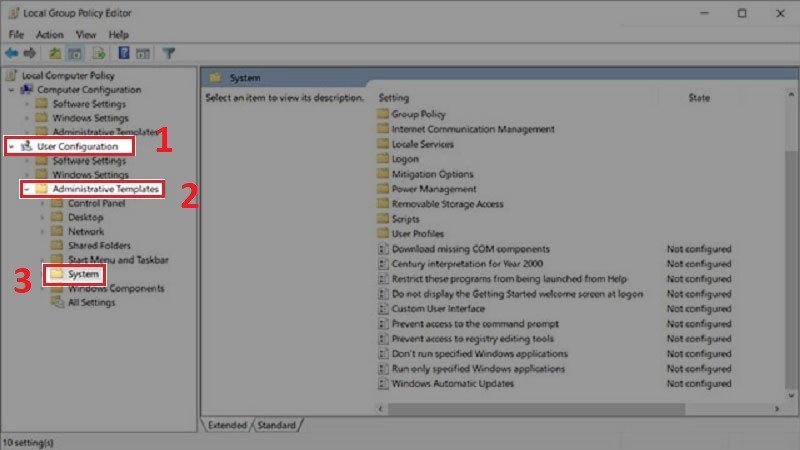Open the Locale Services folder

tap(422, 144)
